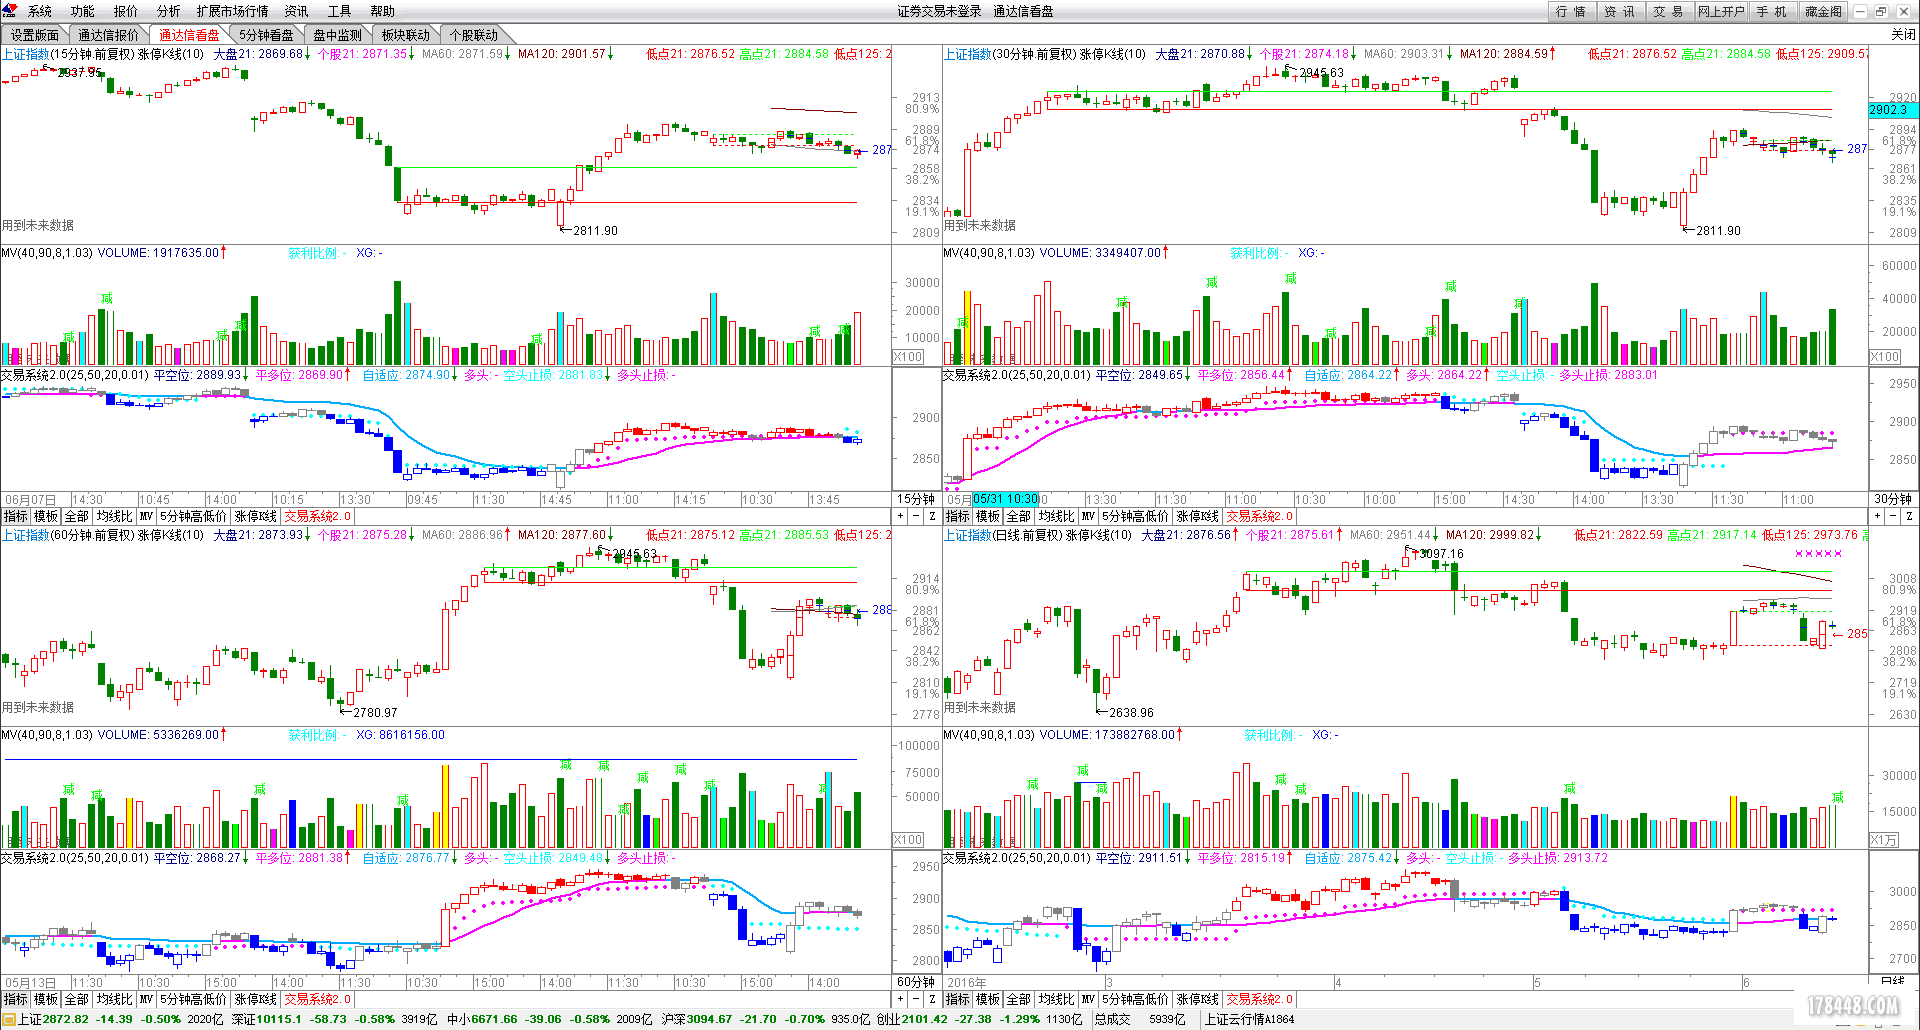This screenshot has height=1030, width=1920.
Task: Select 均线比 in the 60-minute chart toolbar
Action: 114,999
